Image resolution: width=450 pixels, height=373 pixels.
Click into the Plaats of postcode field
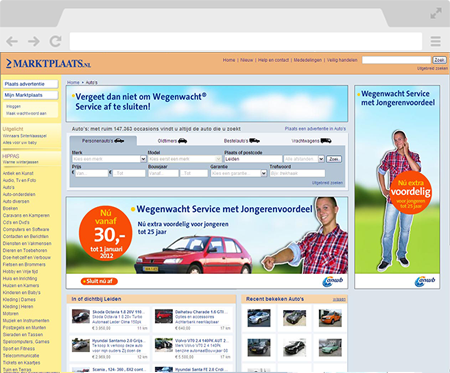point(253,159)
